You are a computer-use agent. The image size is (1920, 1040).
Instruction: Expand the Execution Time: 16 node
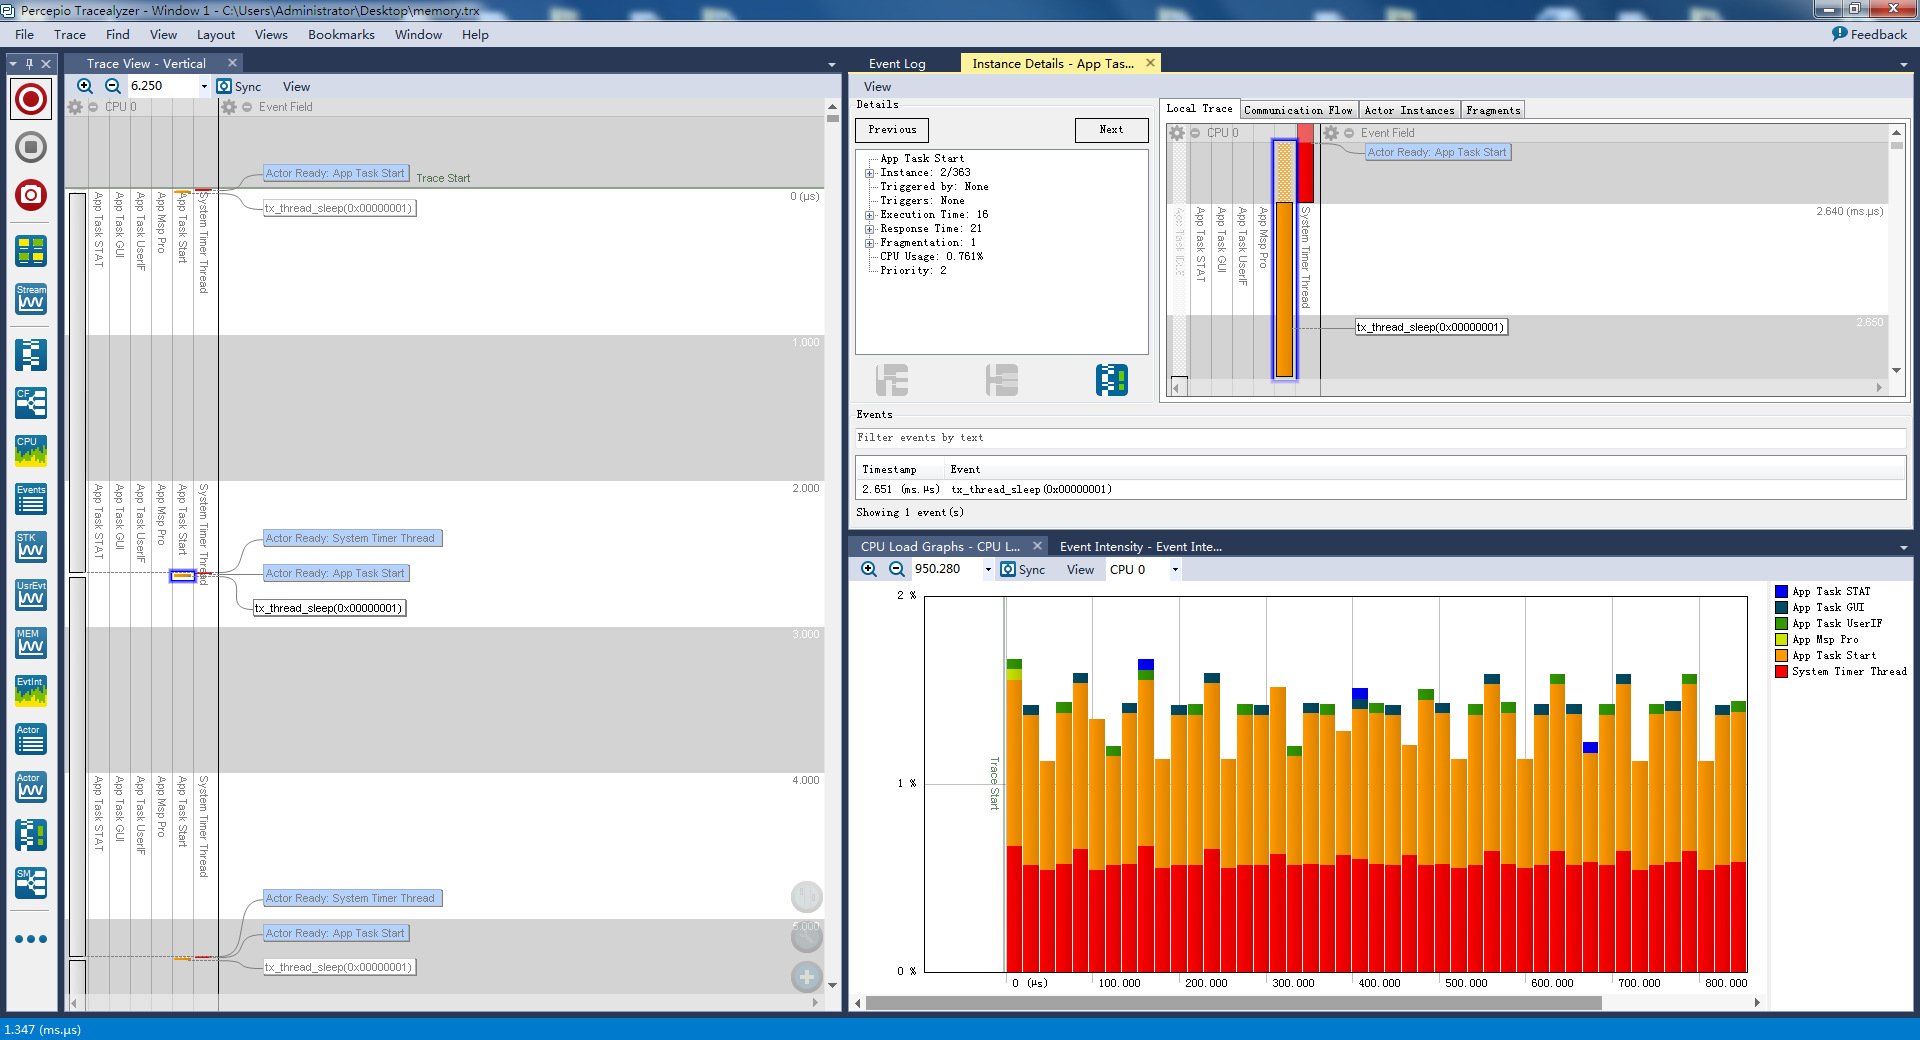tap(870, 215)
